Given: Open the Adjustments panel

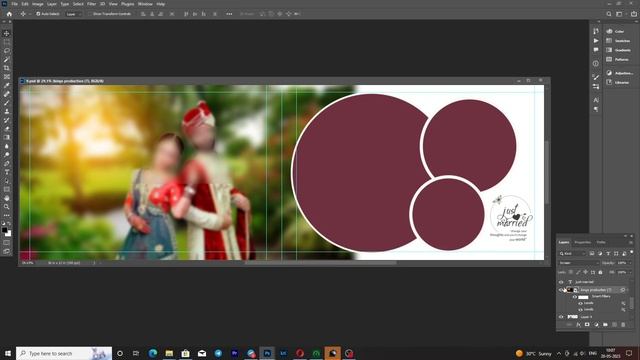Looking at the screenshot, I should tap(619, 73).
